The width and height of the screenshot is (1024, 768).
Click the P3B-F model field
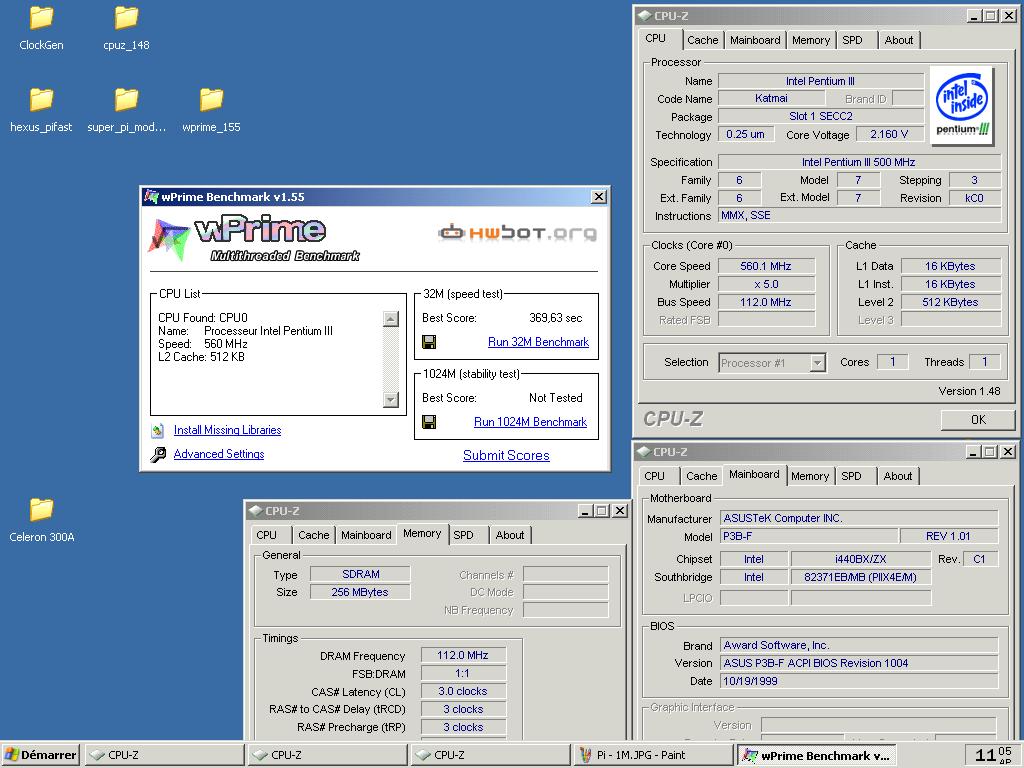pos(809,536)
